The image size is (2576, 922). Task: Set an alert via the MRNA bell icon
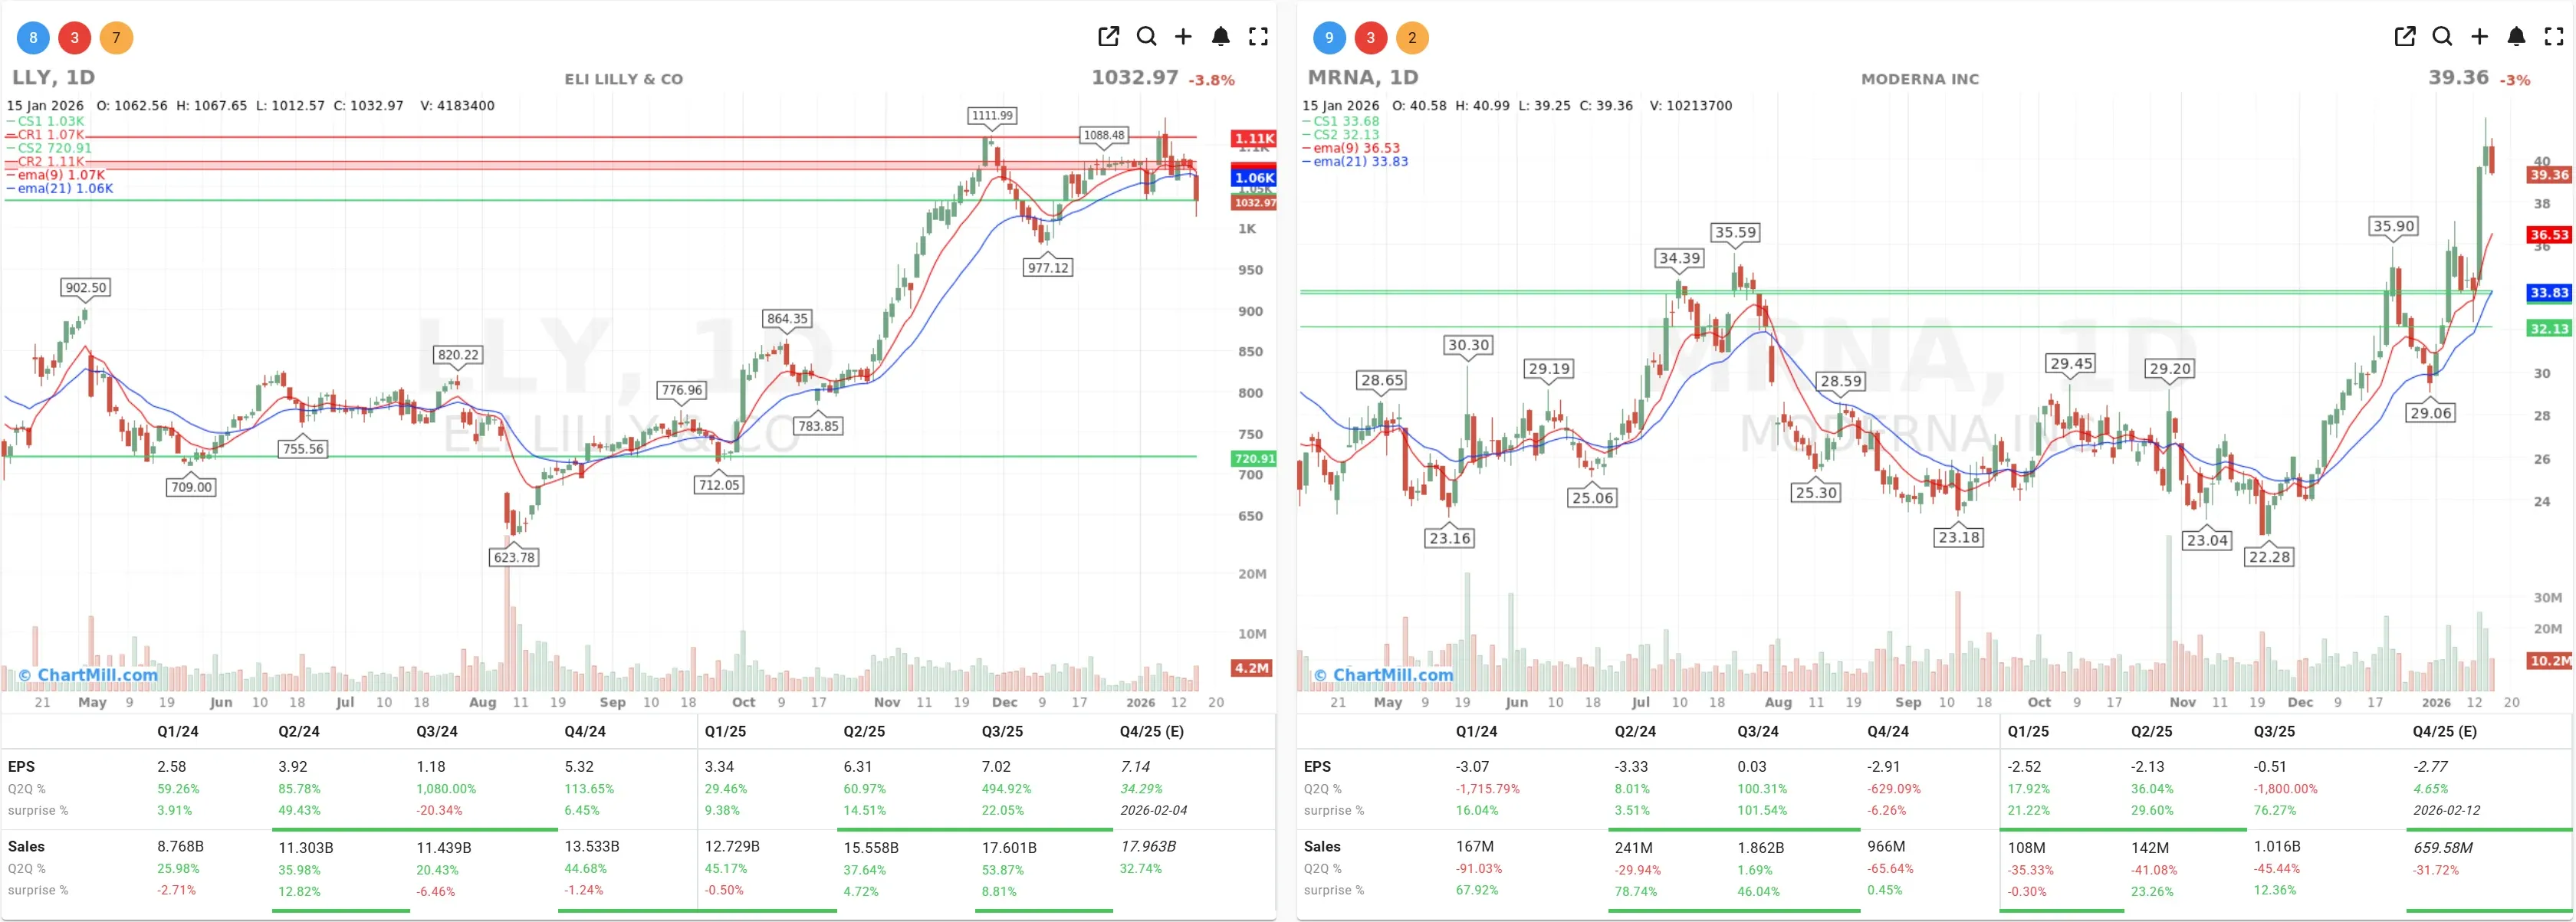coord(2516,36)
